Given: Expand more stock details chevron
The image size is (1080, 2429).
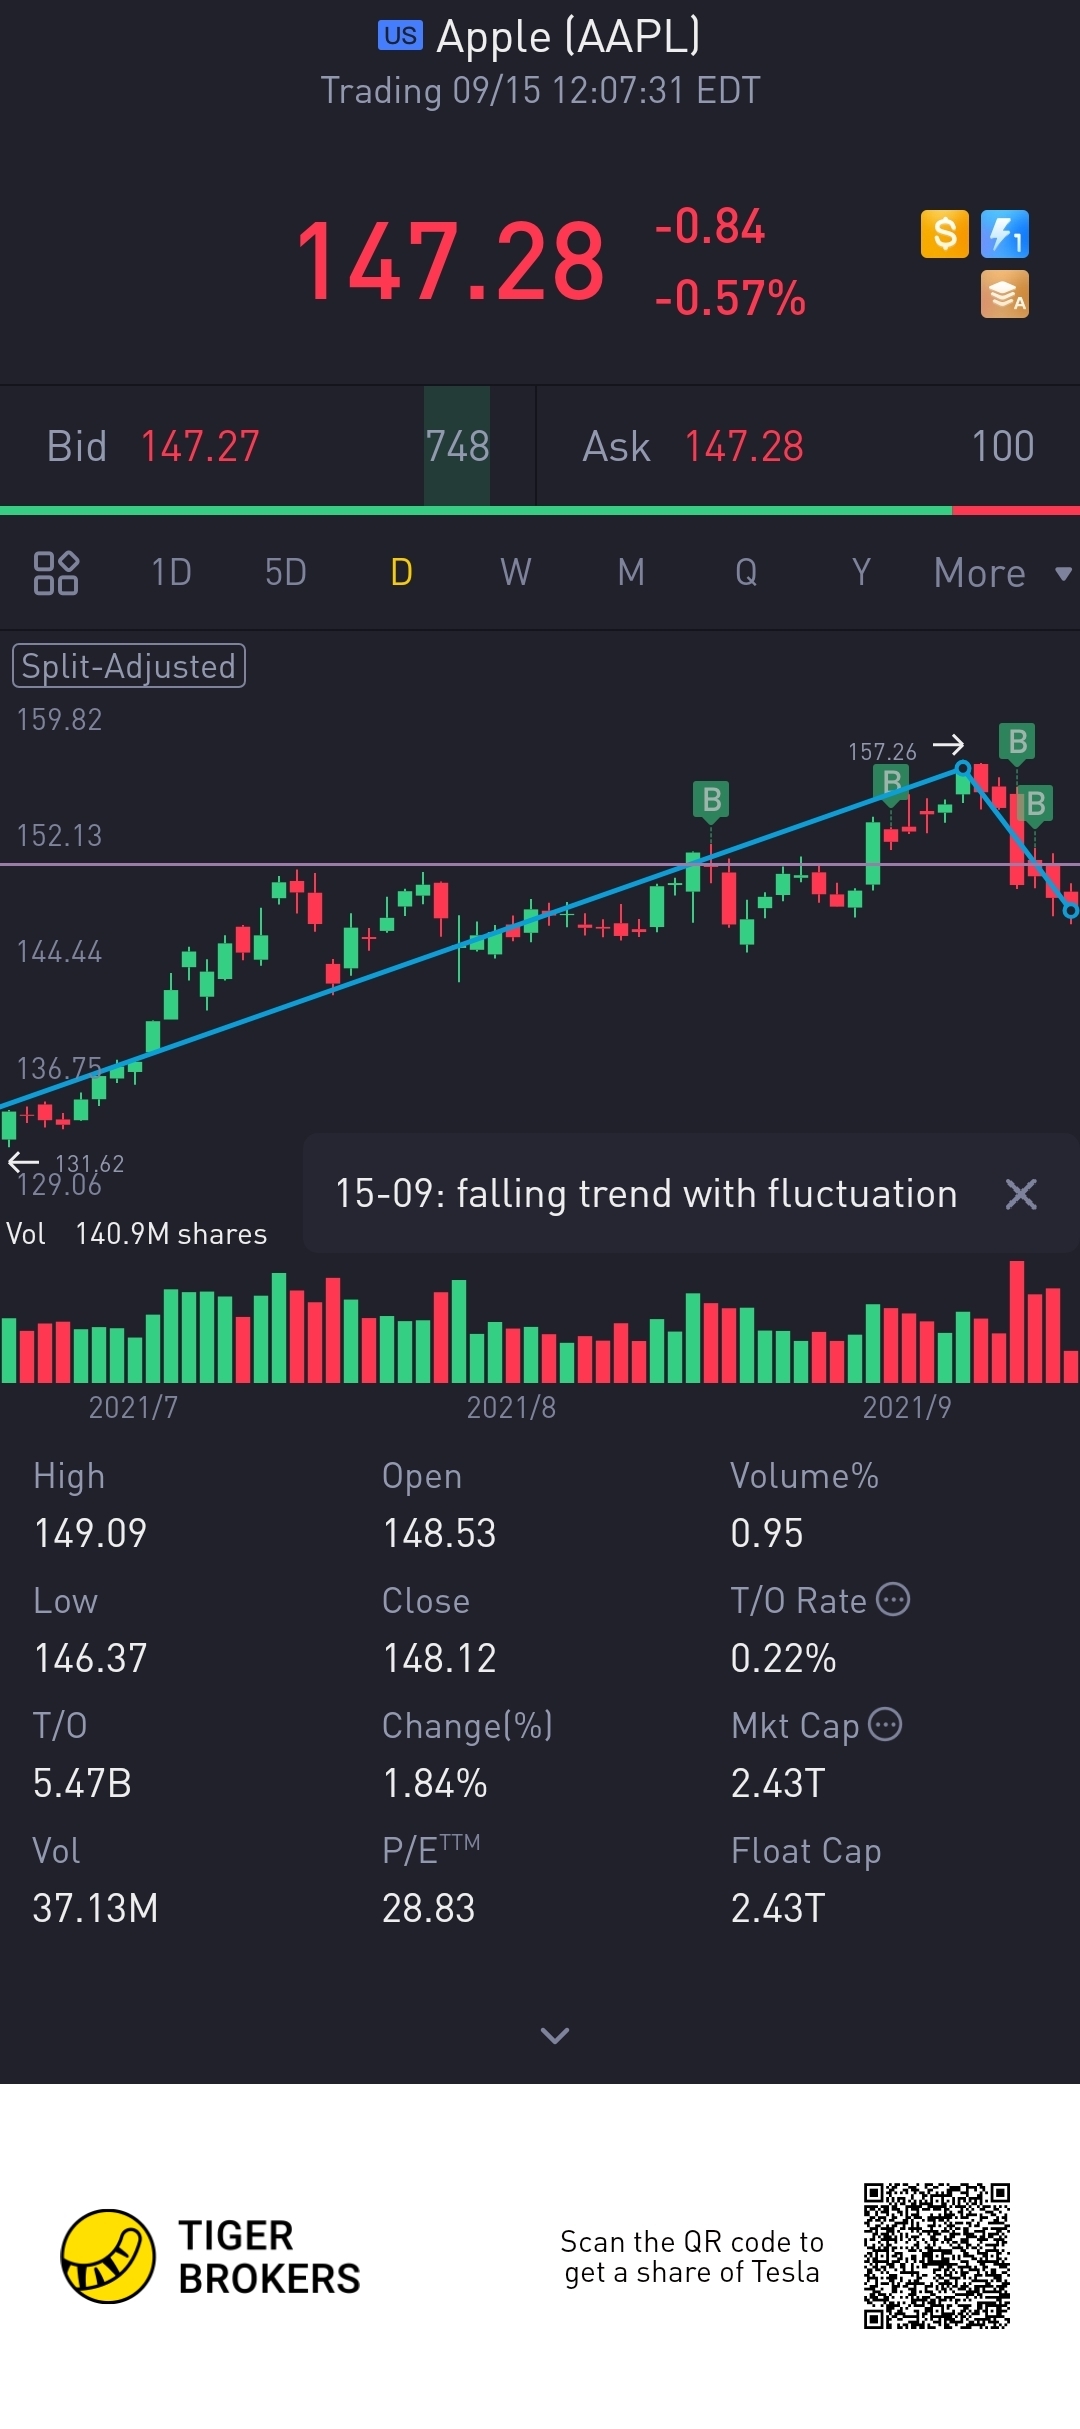Looking at the screenshot, I should tap(554, 2036).
